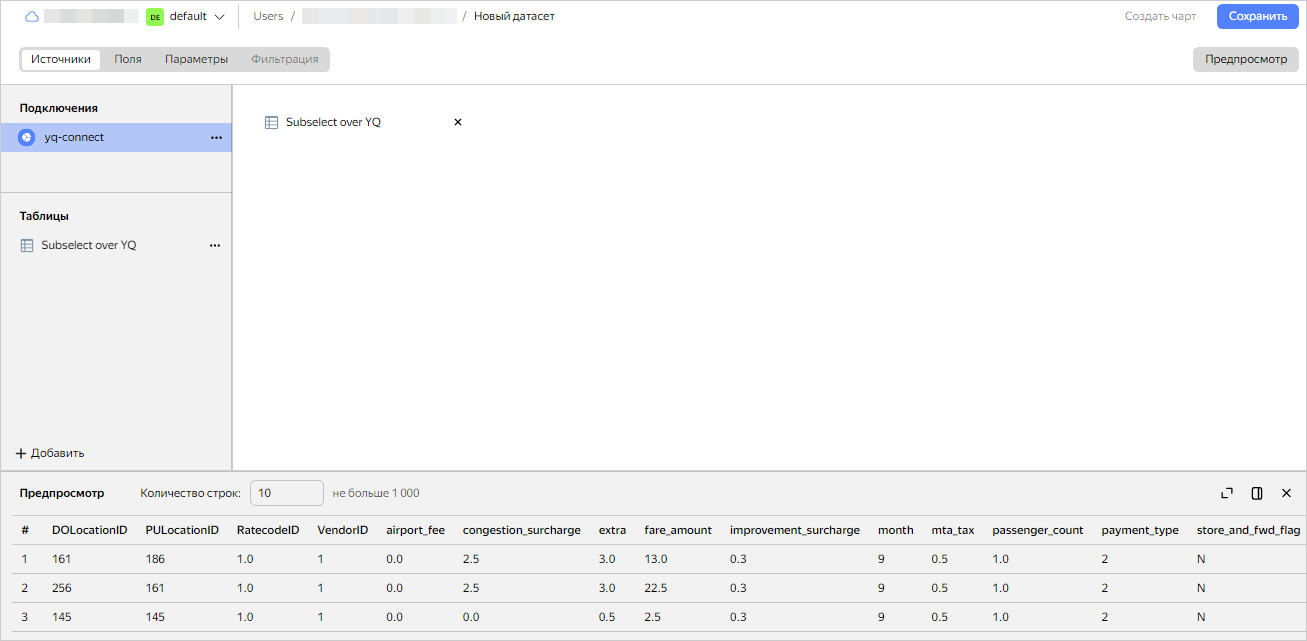The height and width of the screenshot is (641, 1307).
Task: Close the preview panel
Action: 1287,492
